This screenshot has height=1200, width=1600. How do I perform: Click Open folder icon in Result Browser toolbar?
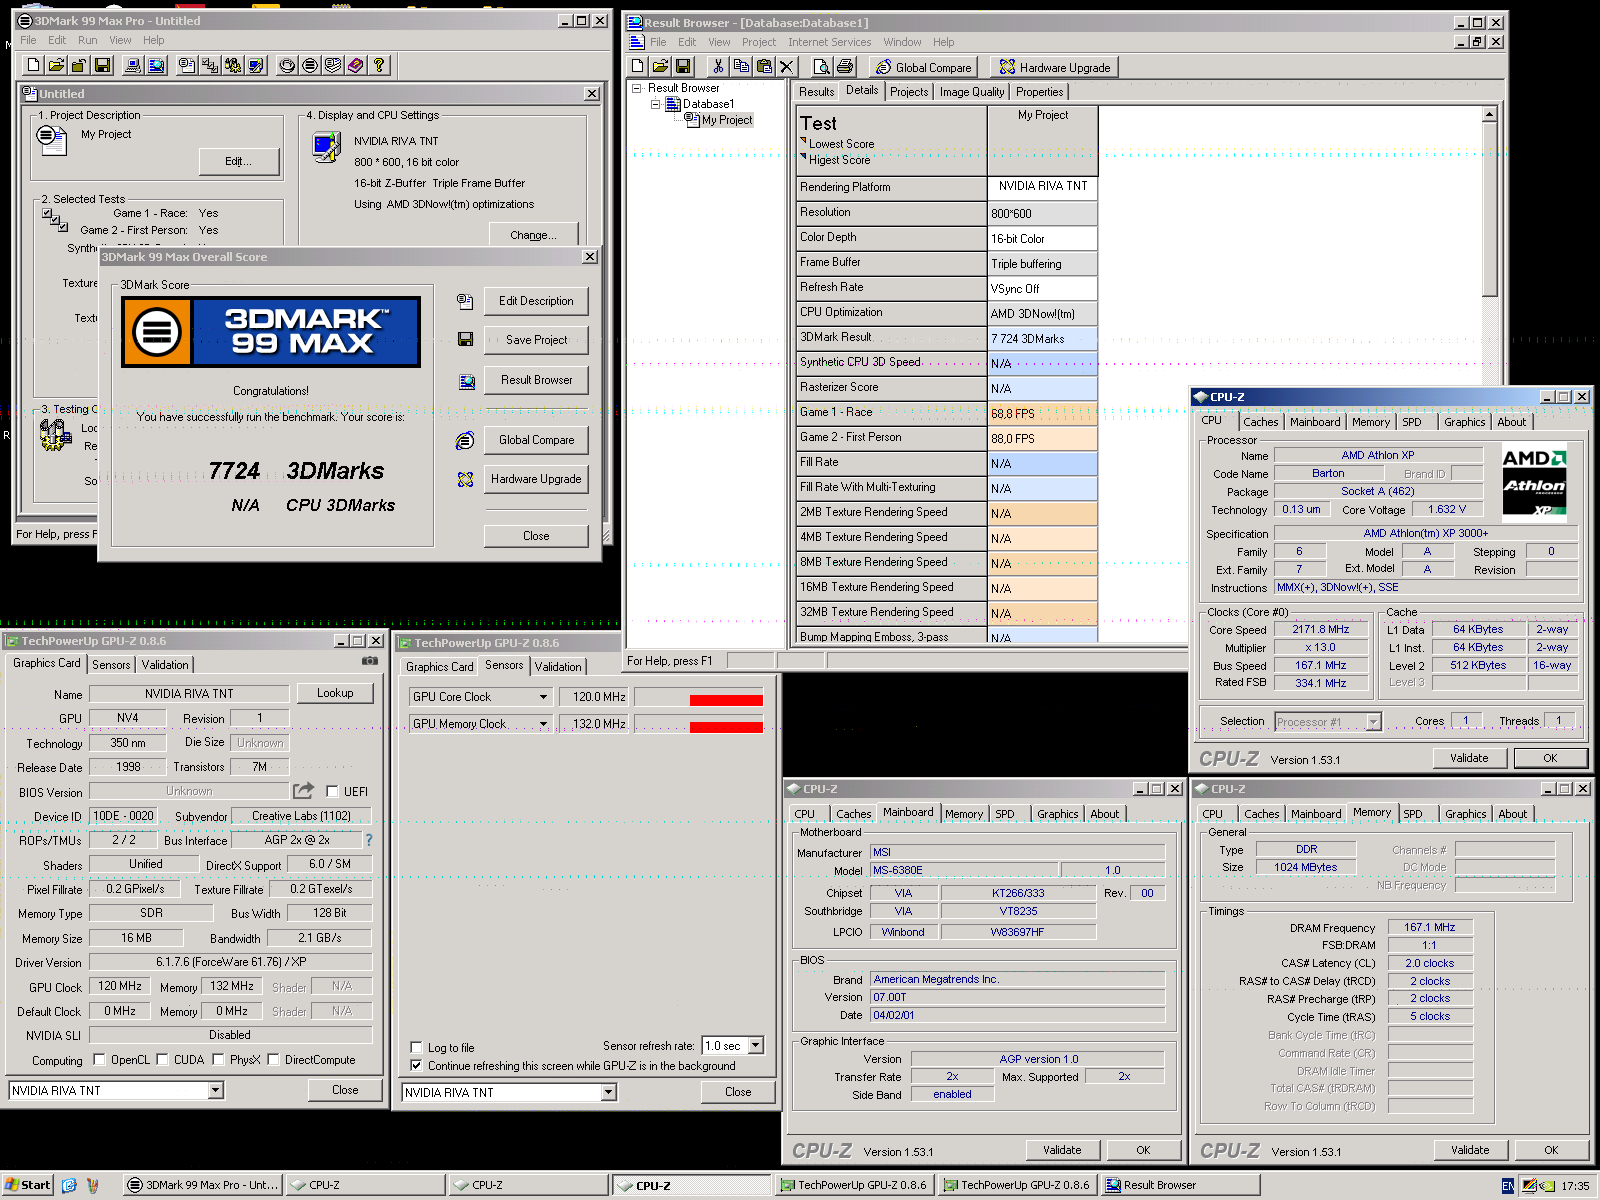[x=660, y=66]
